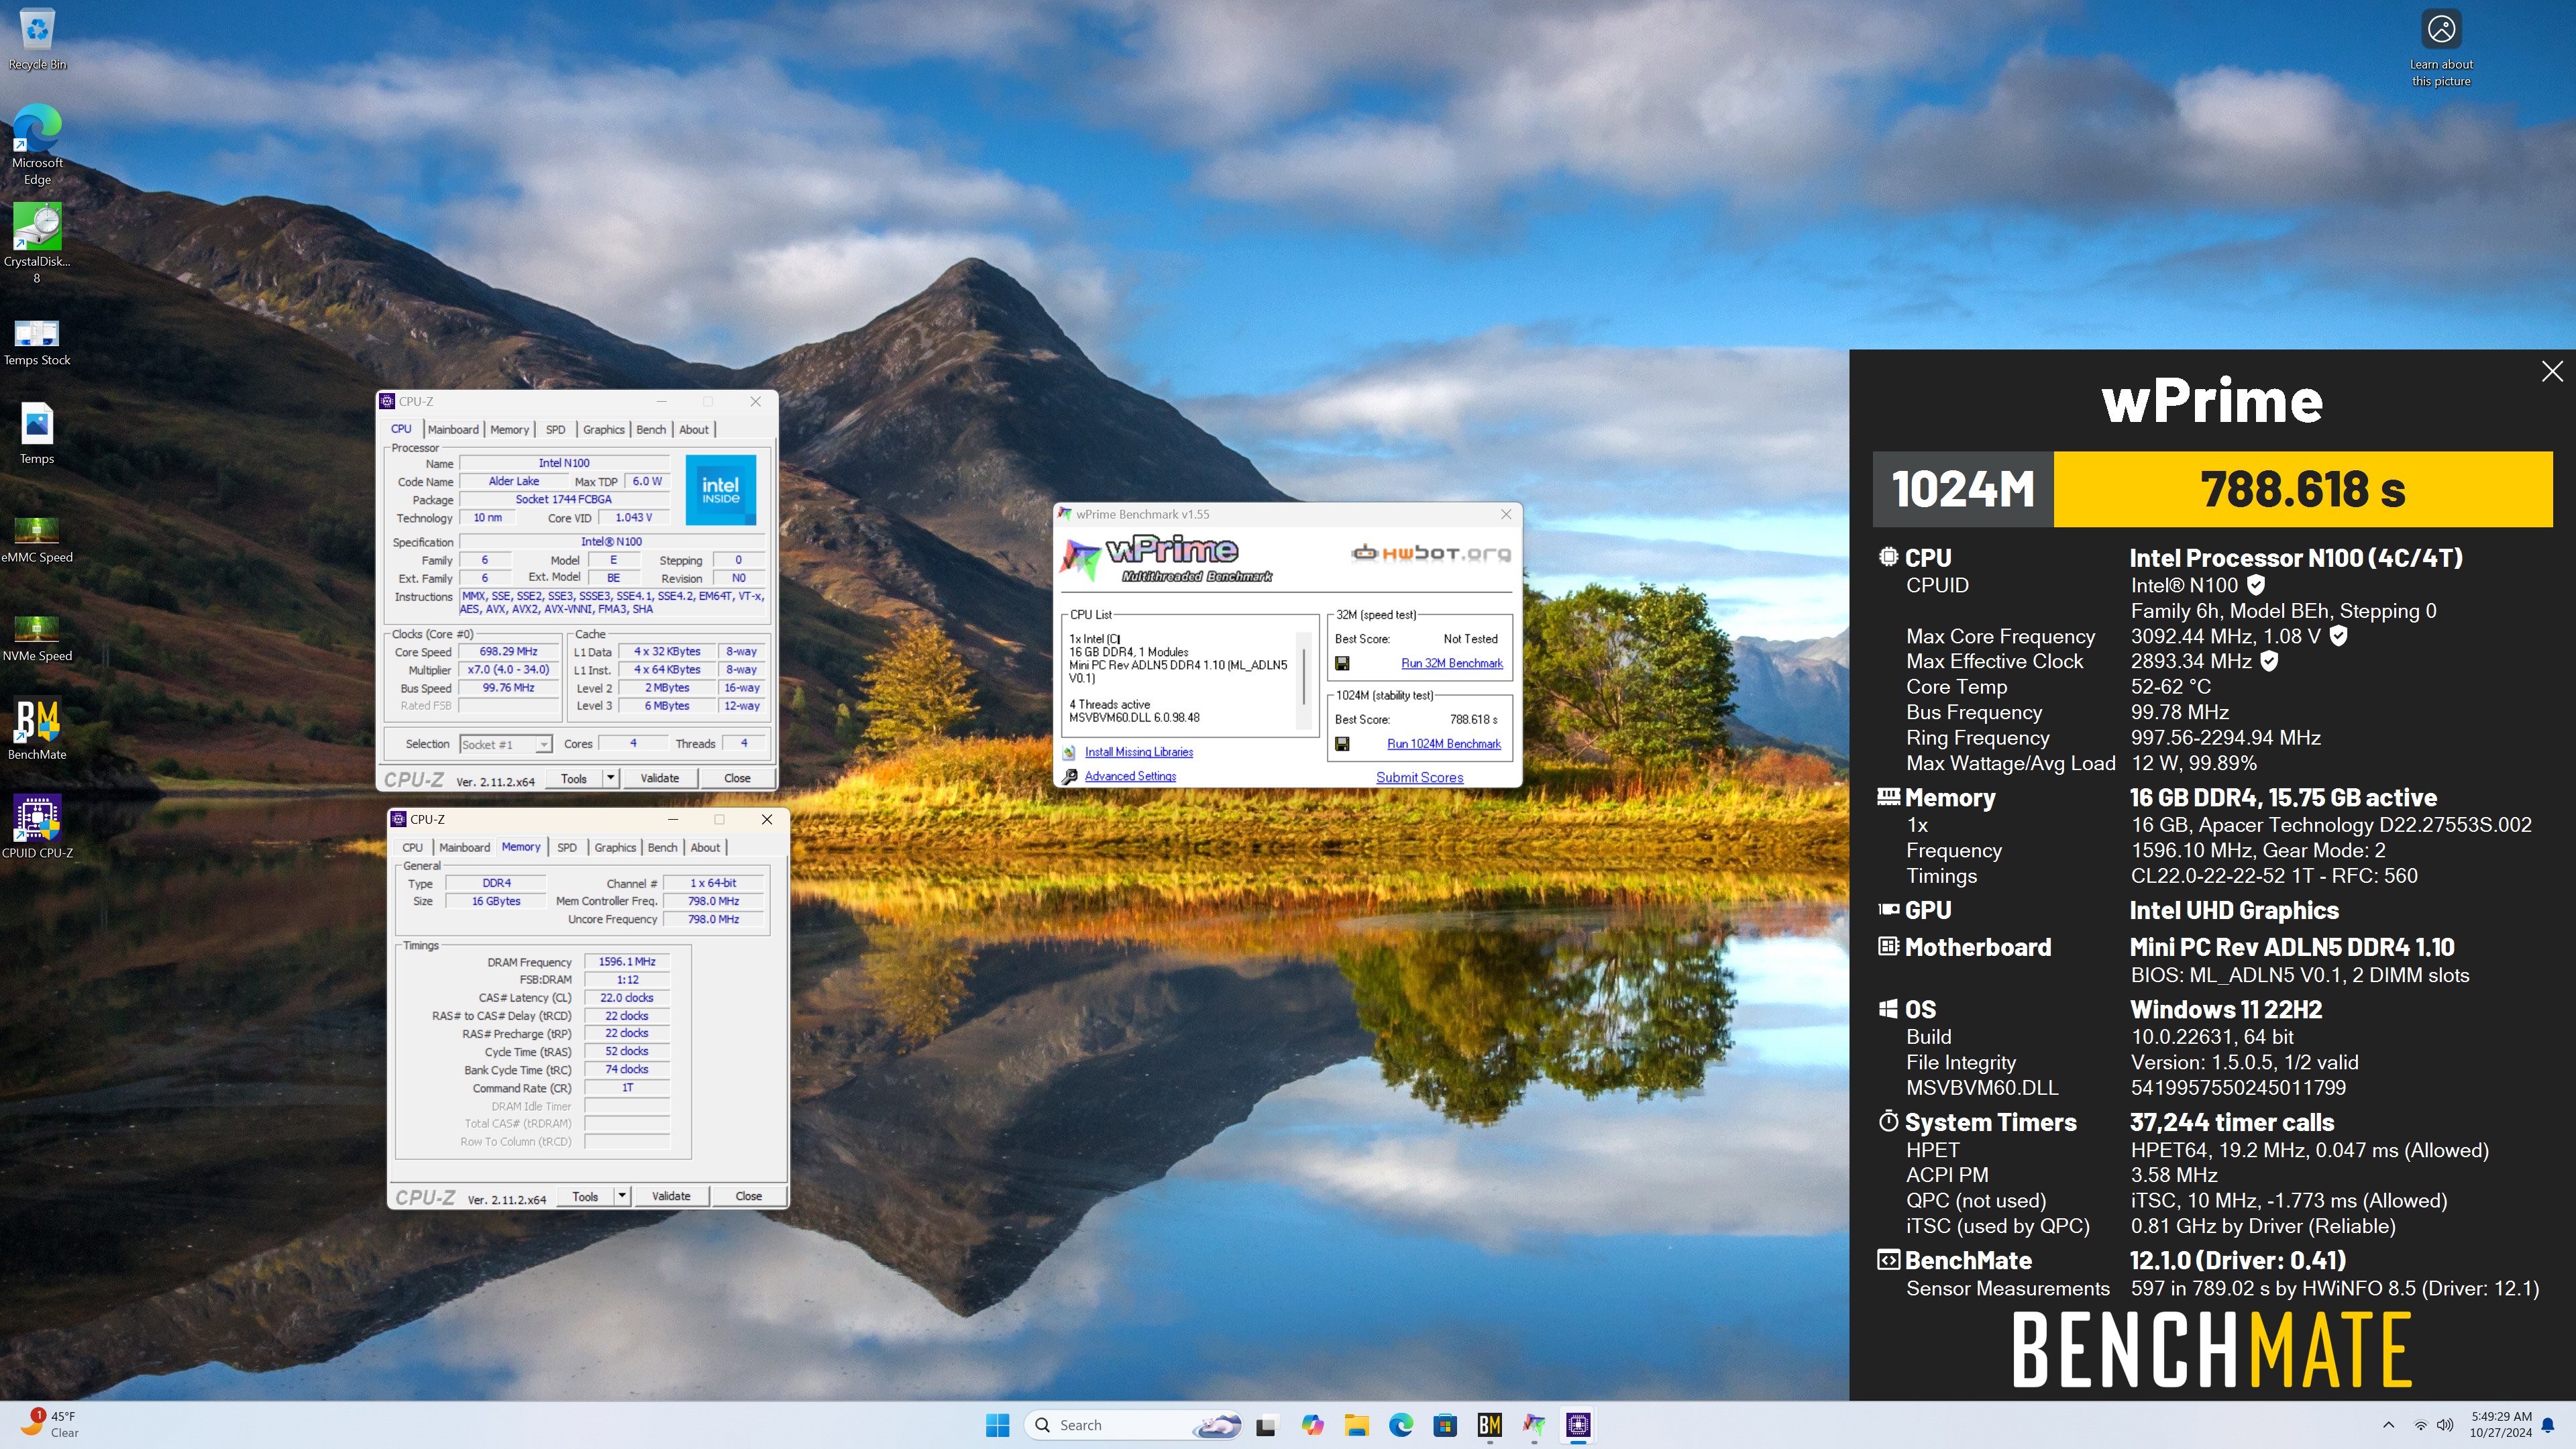Image resolution: width=2576 pixels, height=1449 pixels.
Task: Click the Install Missing Libraries link
Action: [x=1138, y=752]
